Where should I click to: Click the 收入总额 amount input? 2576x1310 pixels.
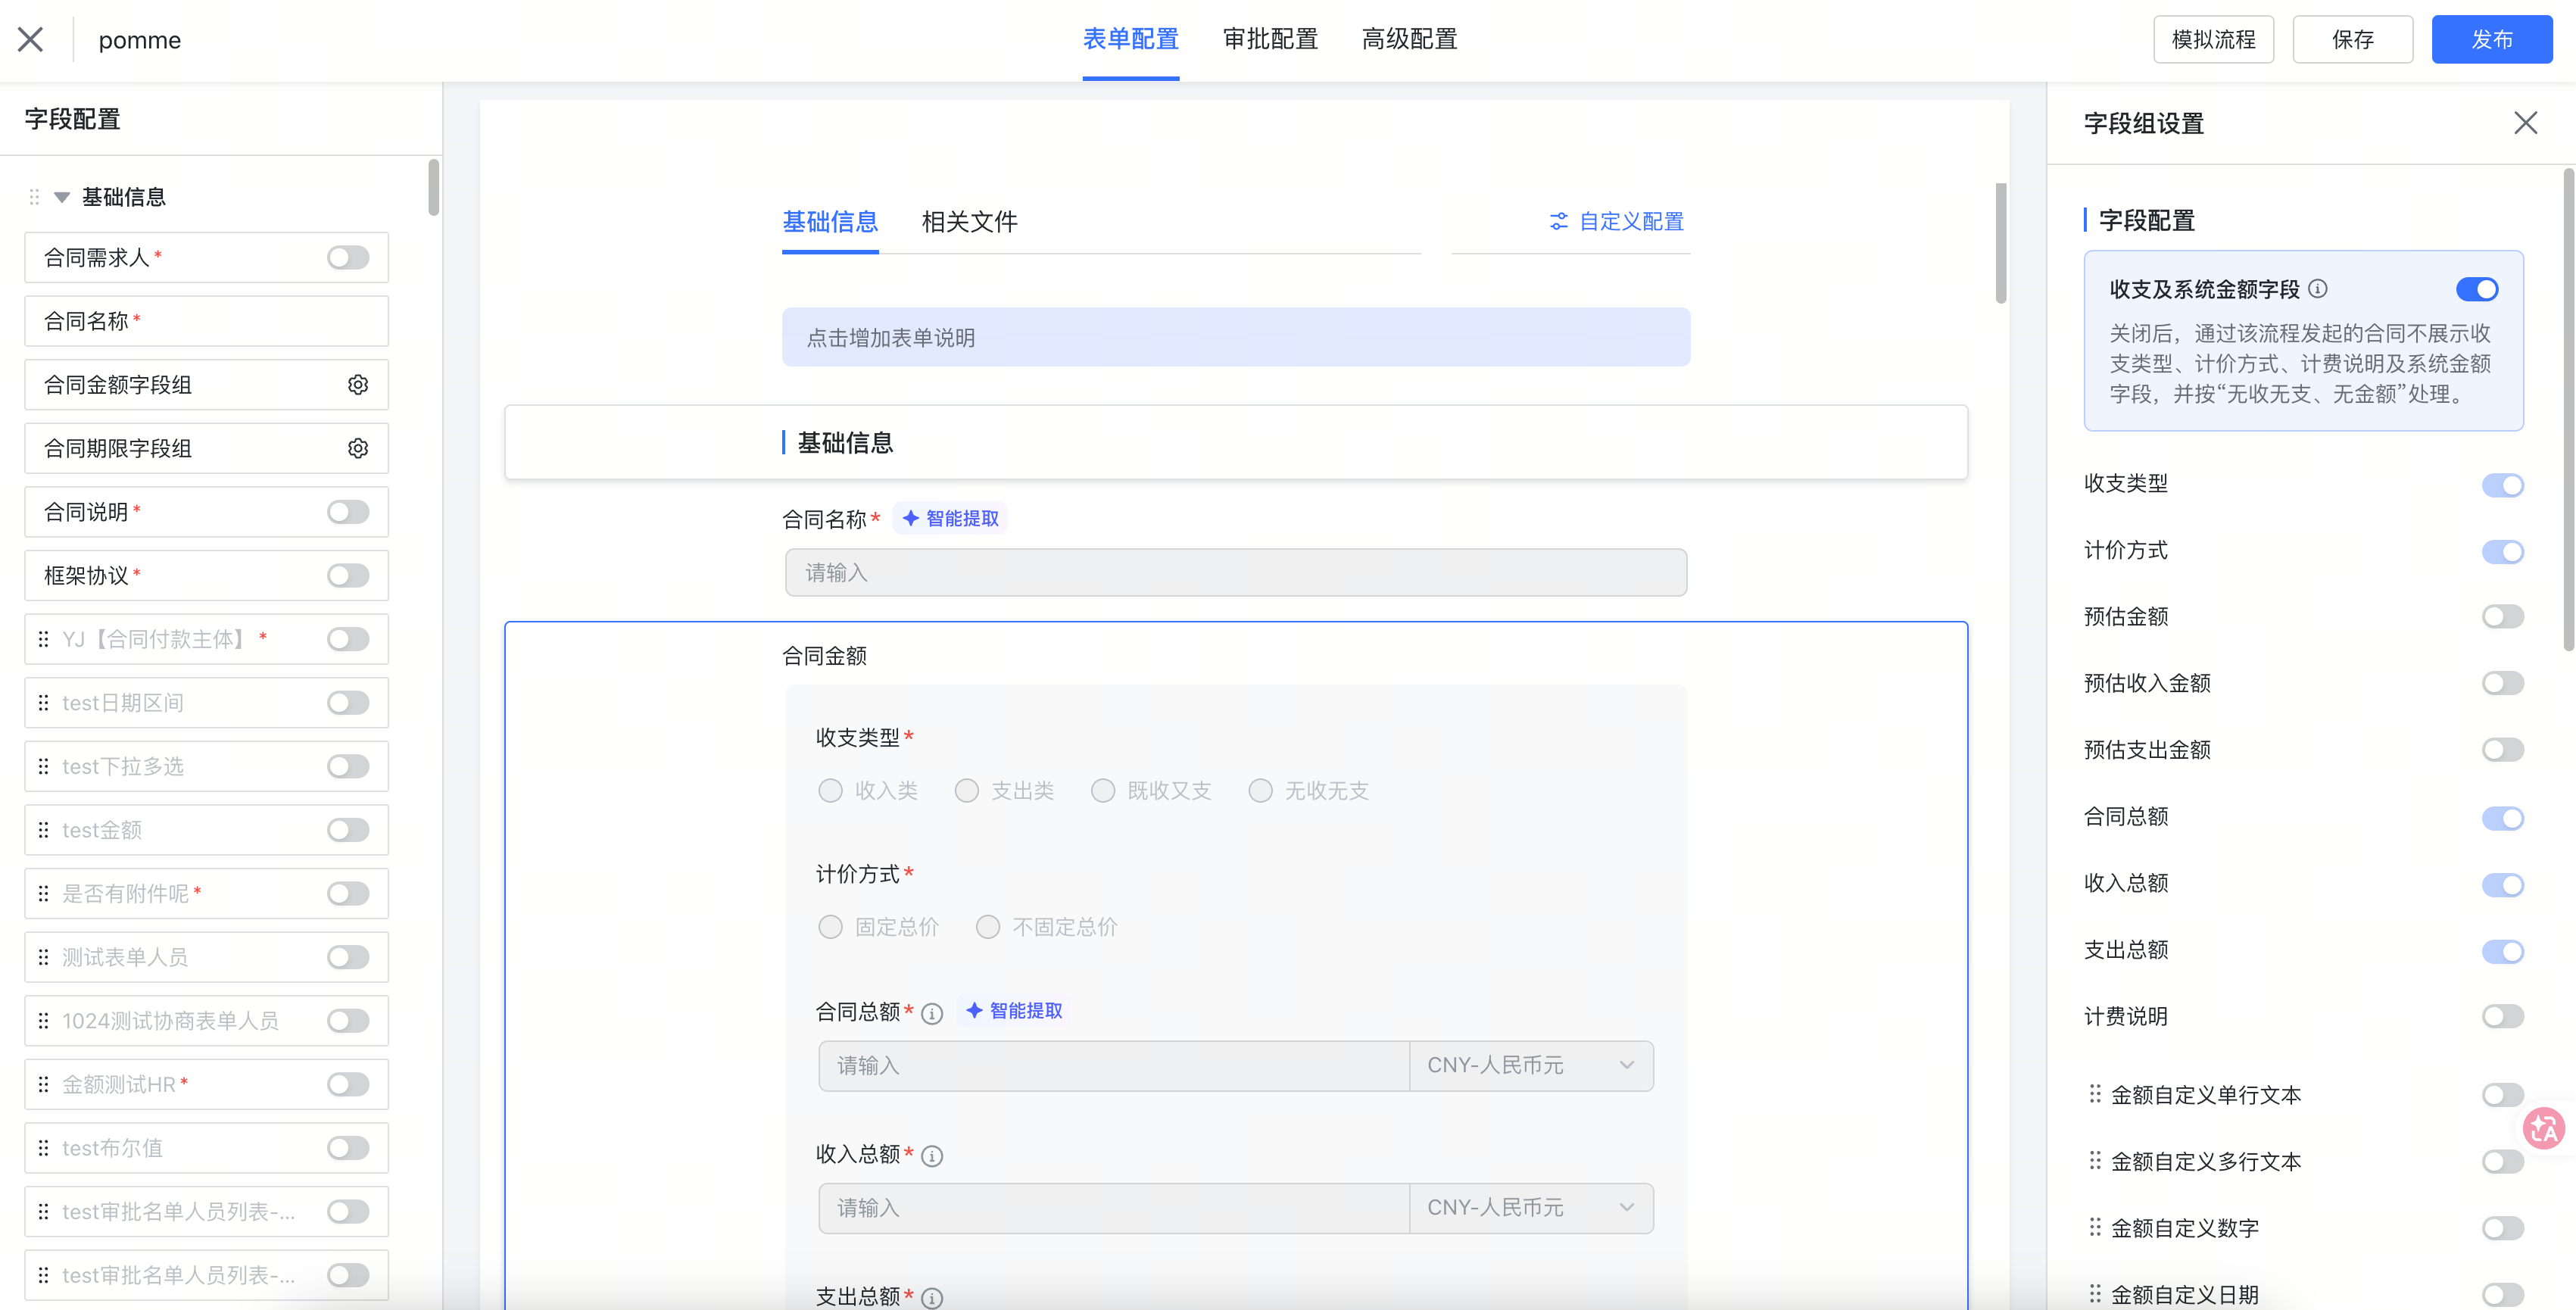pyautogui.click(x=1114, y=1208)
